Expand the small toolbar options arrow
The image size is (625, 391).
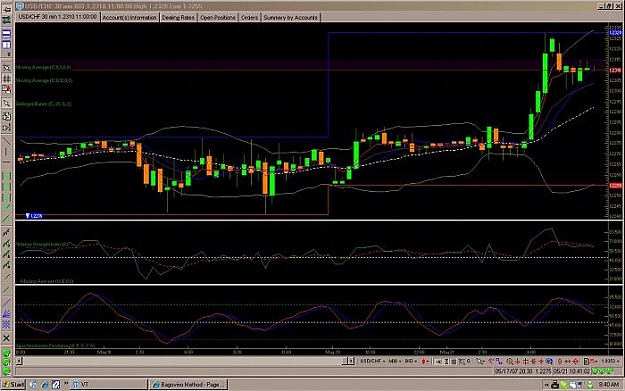[9, 54]
